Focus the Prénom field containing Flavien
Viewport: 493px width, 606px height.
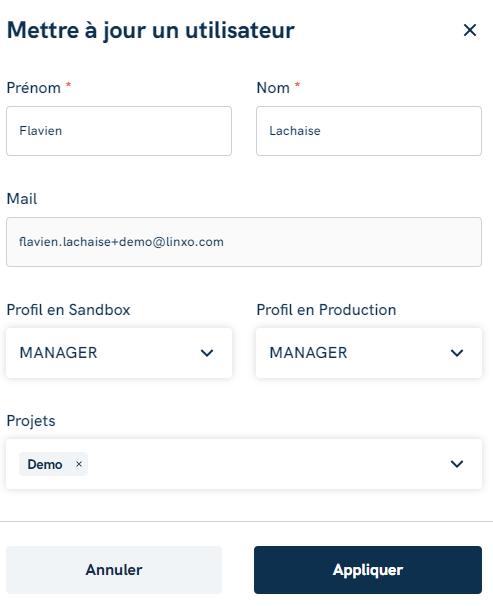click(x=119, y=131)
